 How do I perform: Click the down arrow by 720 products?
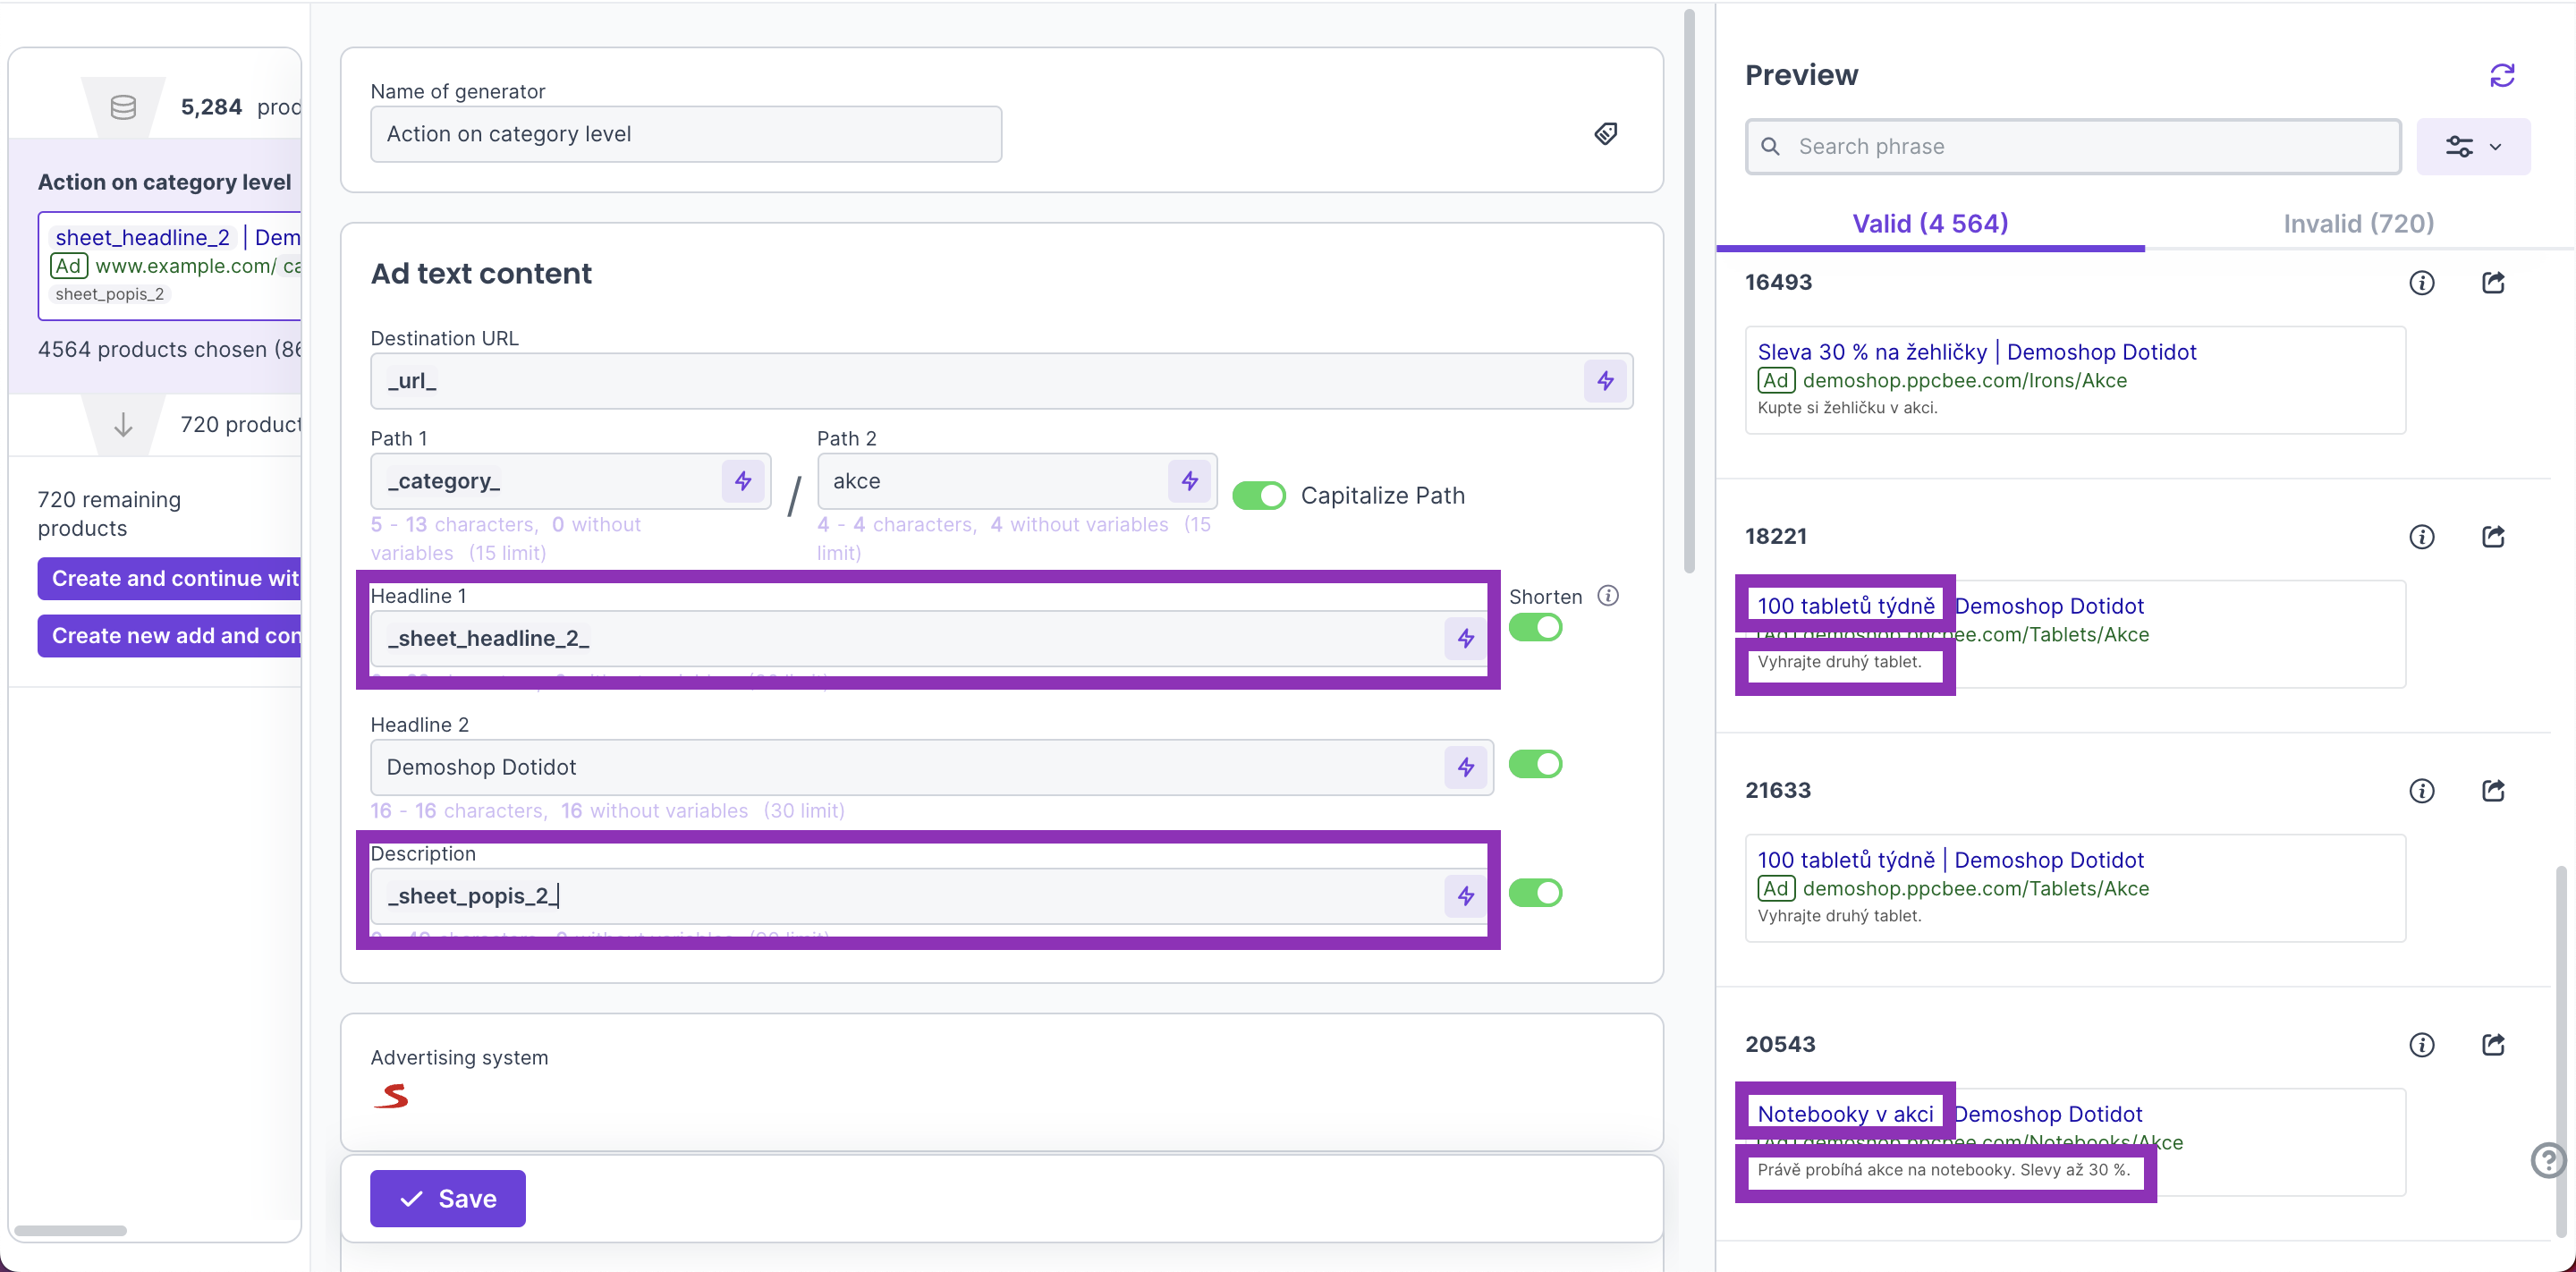coord(123,425)
